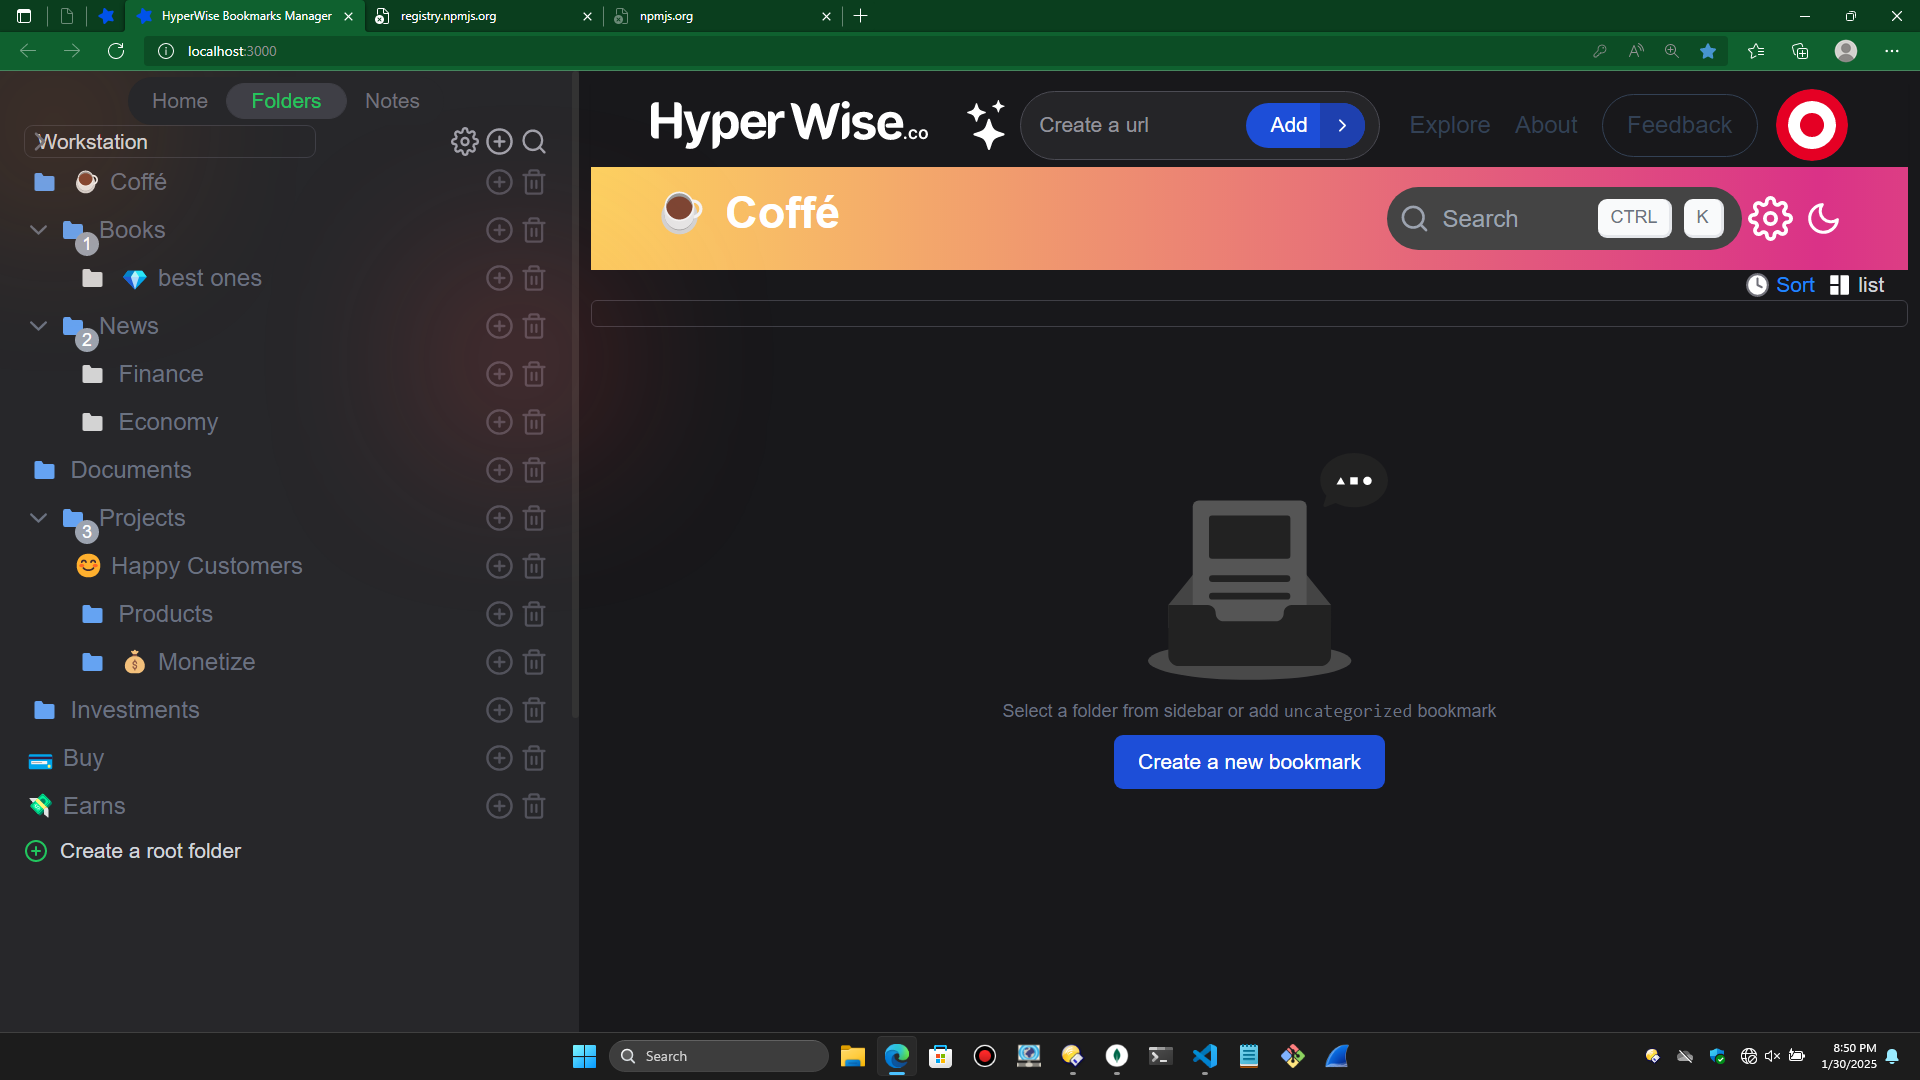
Task: Add a subfolder inside Books
Action: (499, 230)
